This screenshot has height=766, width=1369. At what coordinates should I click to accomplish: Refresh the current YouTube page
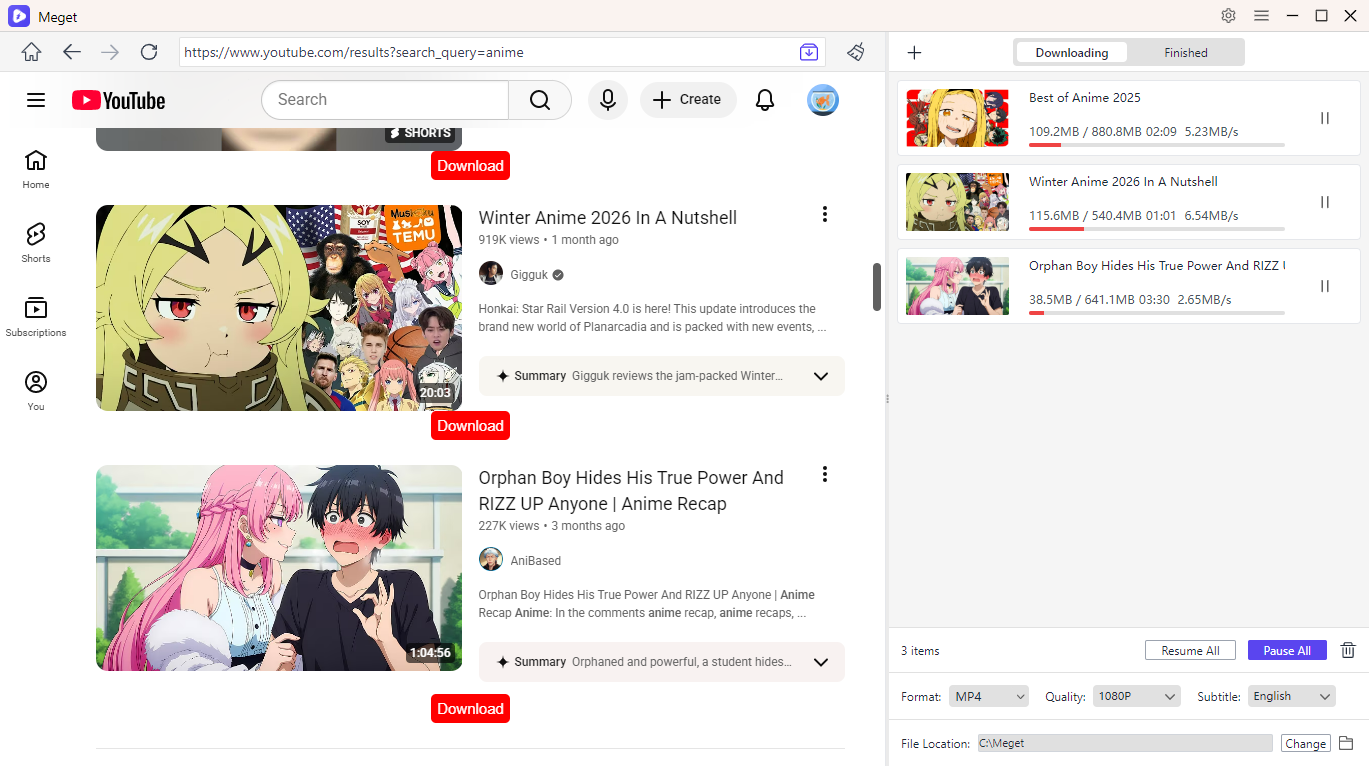click(x=148, y=52)
